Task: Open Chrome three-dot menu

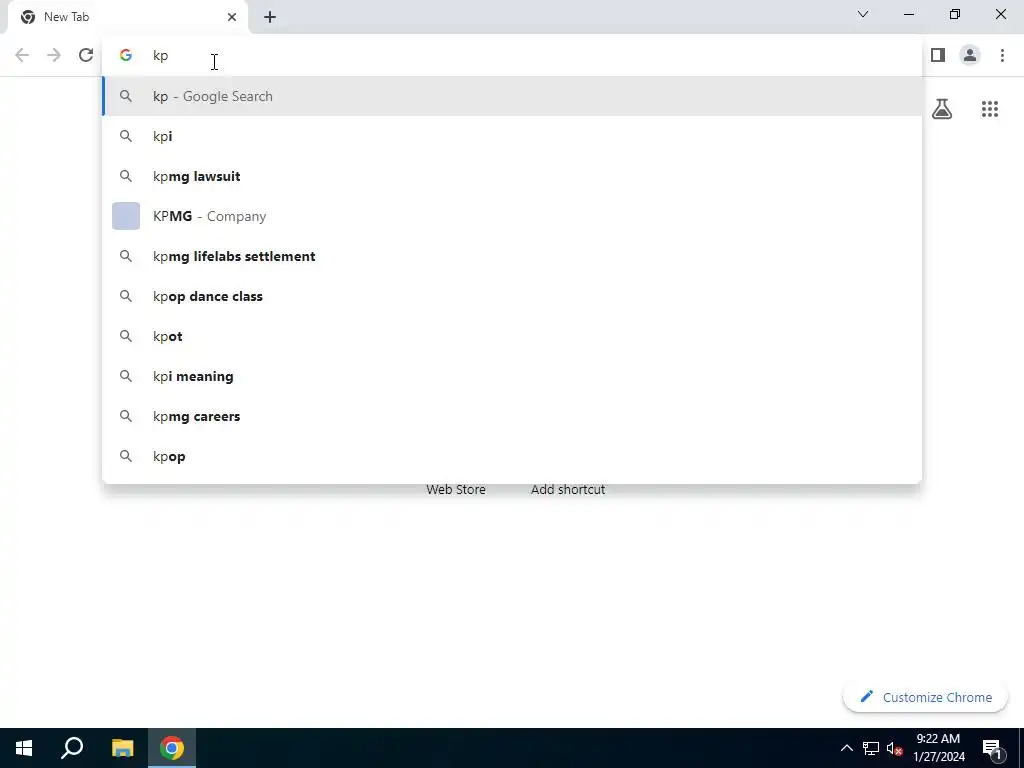Action: 1002,56
